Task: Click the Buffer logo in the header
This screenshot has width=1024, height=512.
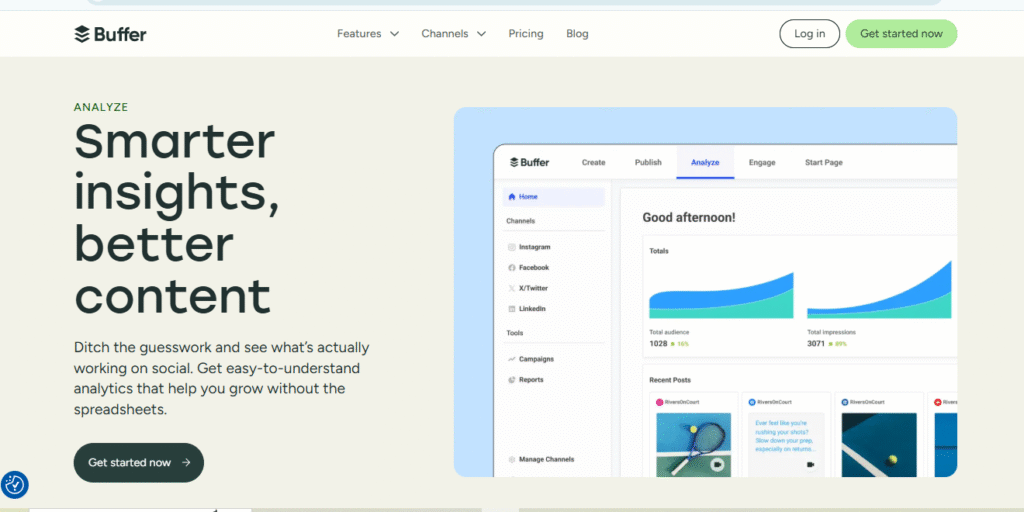Action: click(110, 34)
